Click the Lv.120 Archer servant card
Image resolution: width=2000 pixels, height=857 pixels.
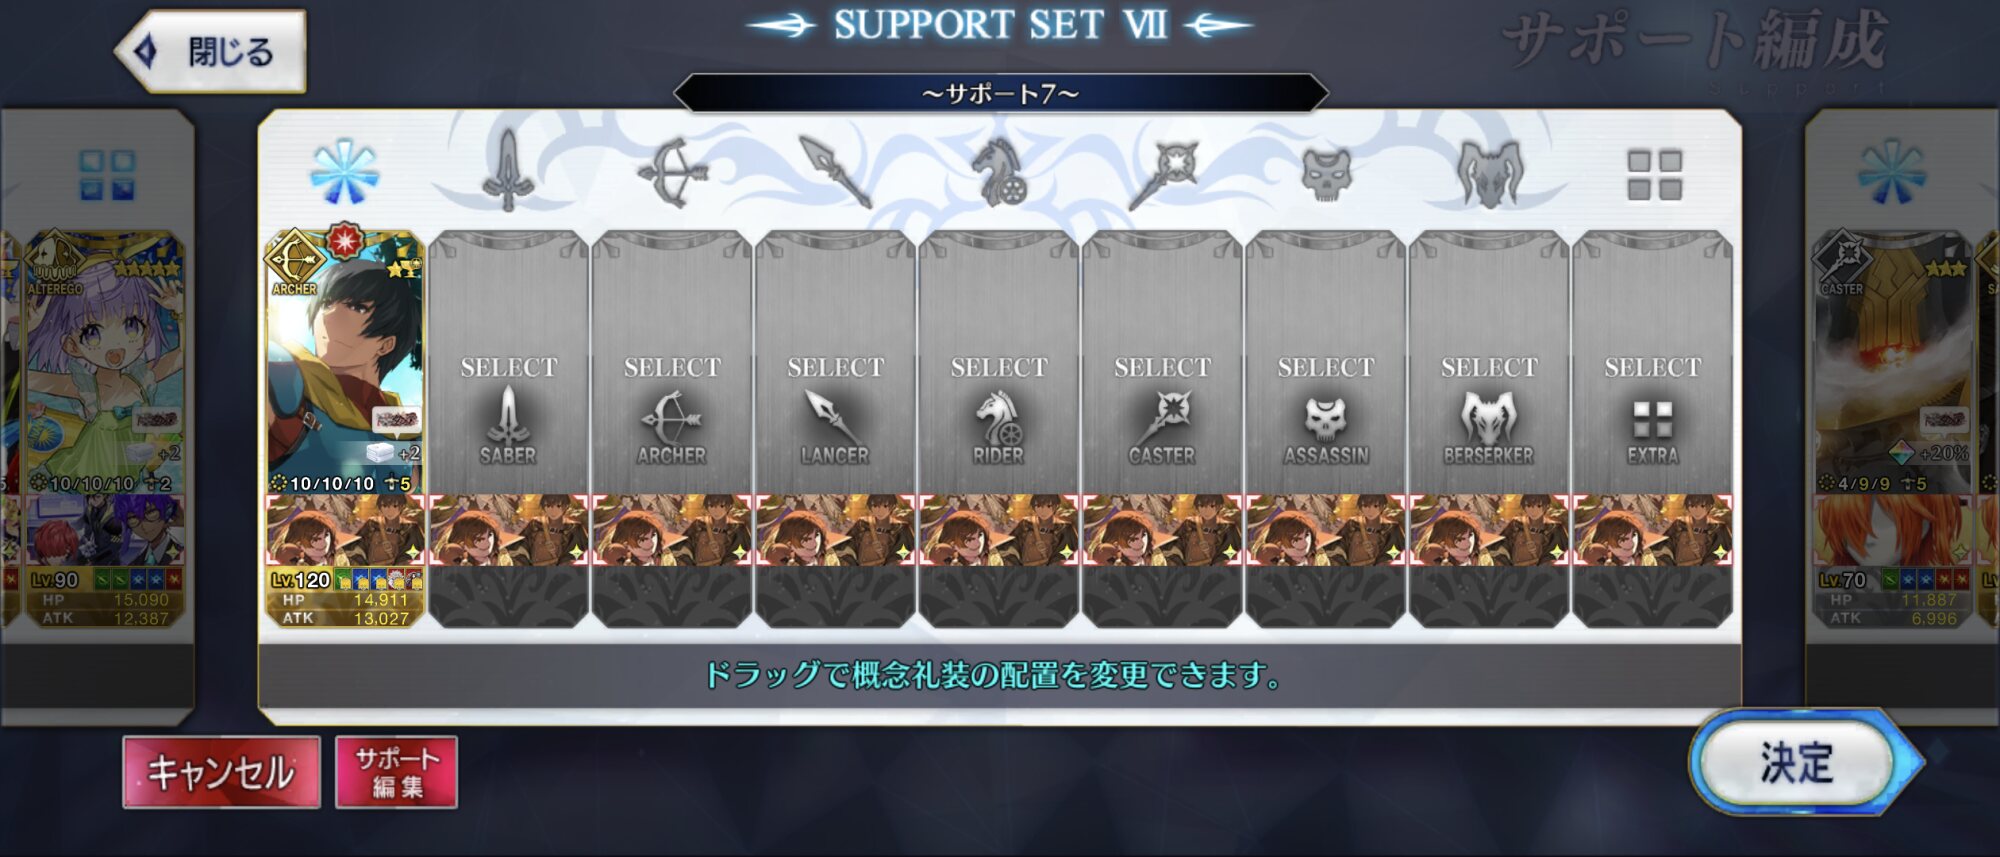345,362
